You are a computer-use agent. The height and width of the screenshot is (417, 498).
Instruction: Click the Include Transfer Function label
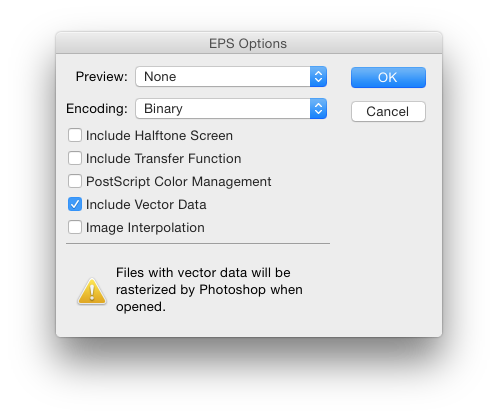click(164, 159)
